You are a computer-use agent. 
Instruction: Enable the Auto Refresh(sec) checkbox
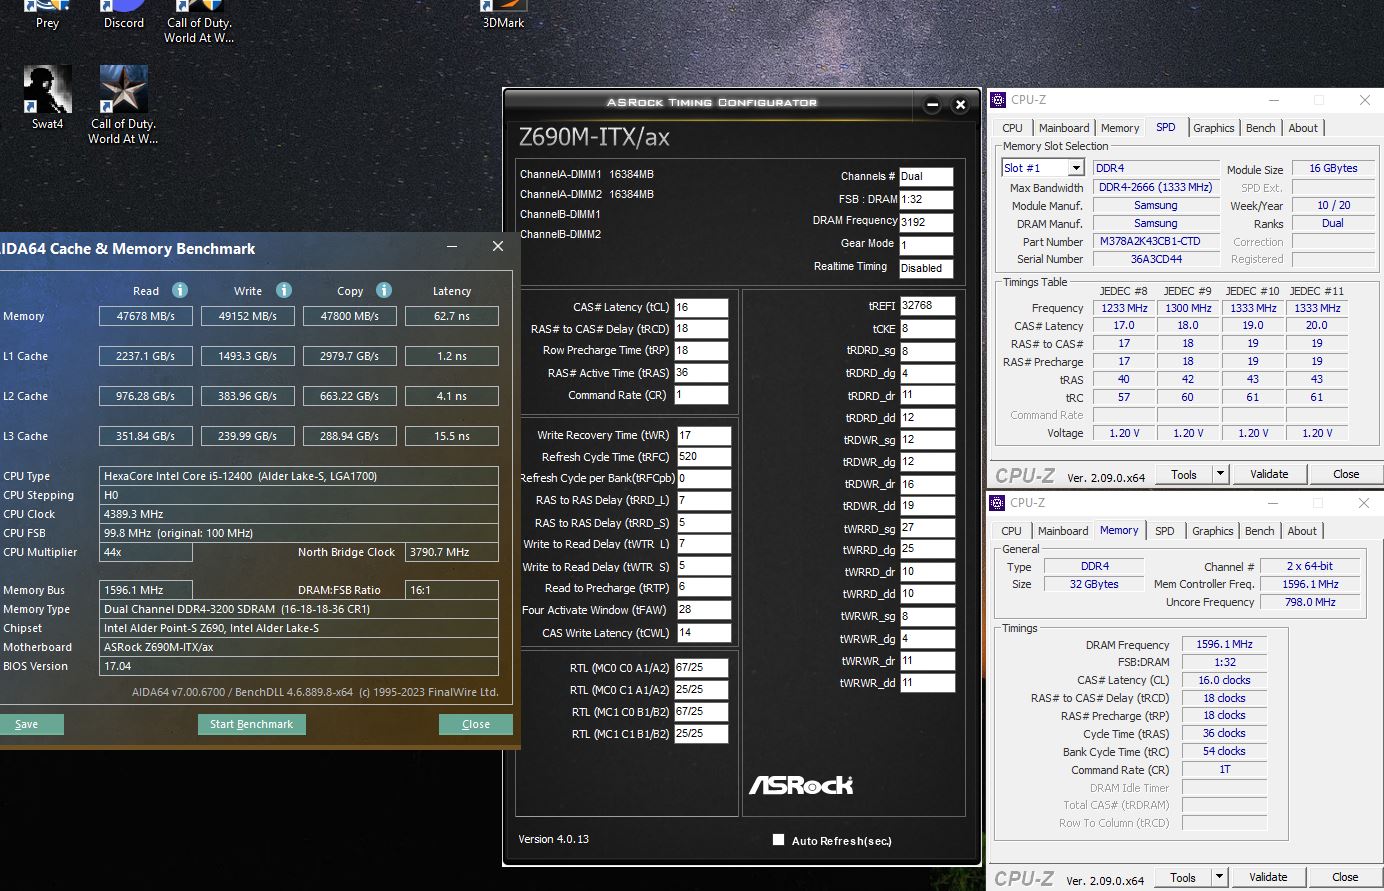778,840
